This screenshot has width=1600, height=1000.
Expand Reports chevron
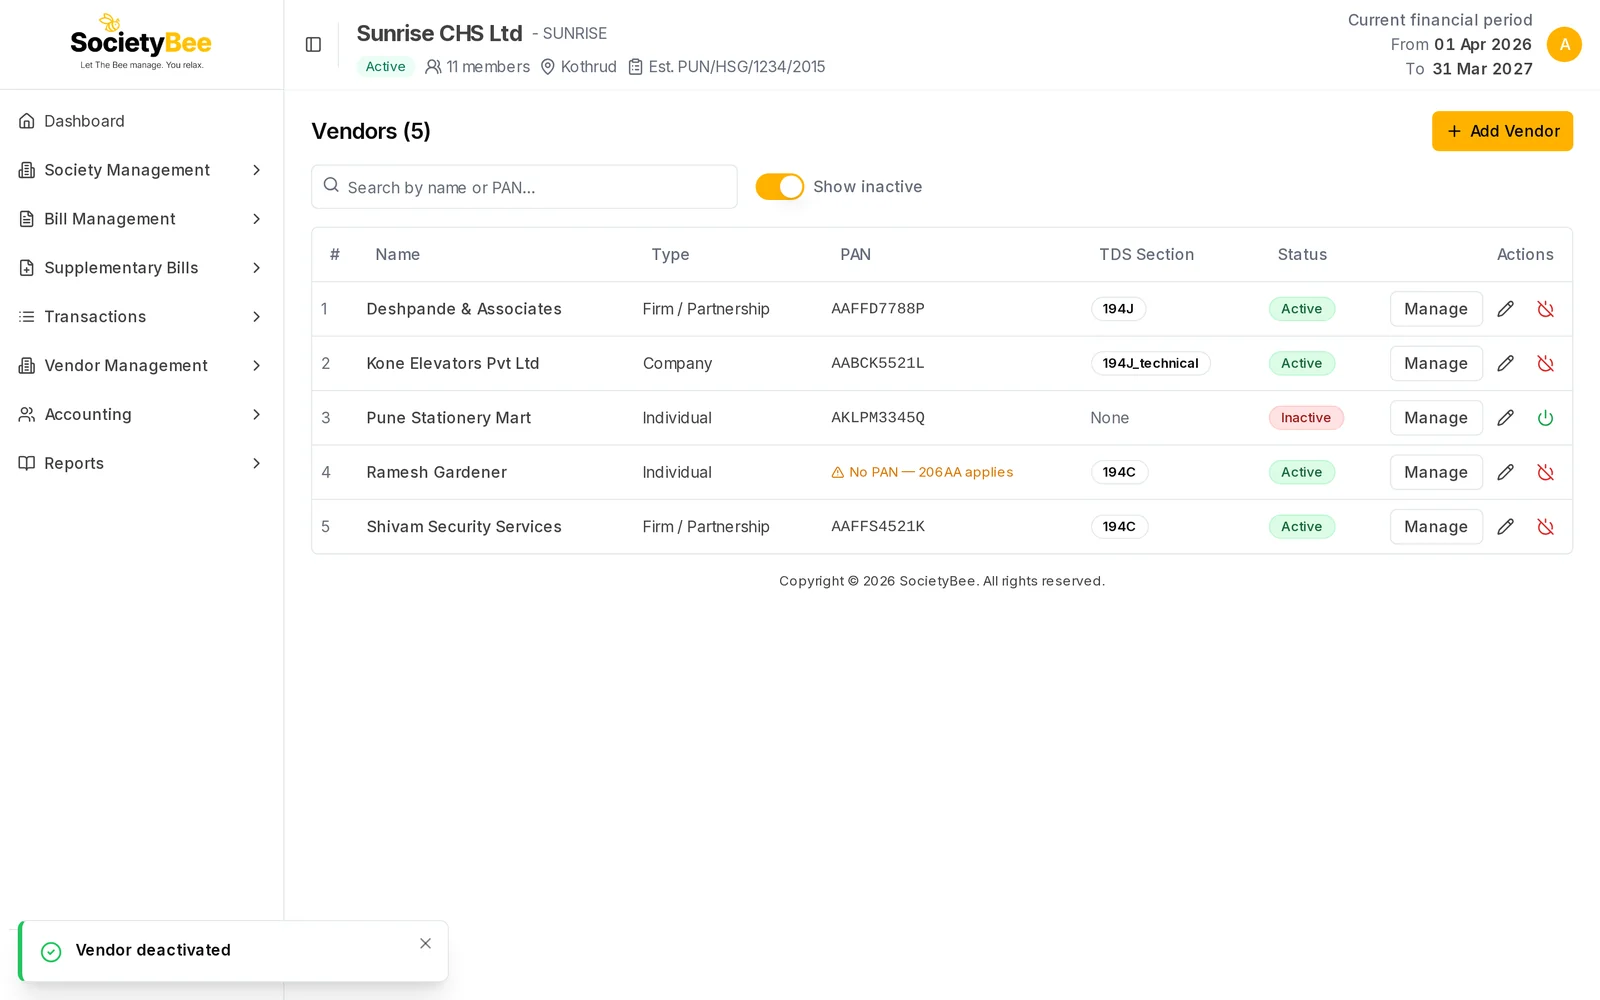pyautogui.click(x=257, y=463)
